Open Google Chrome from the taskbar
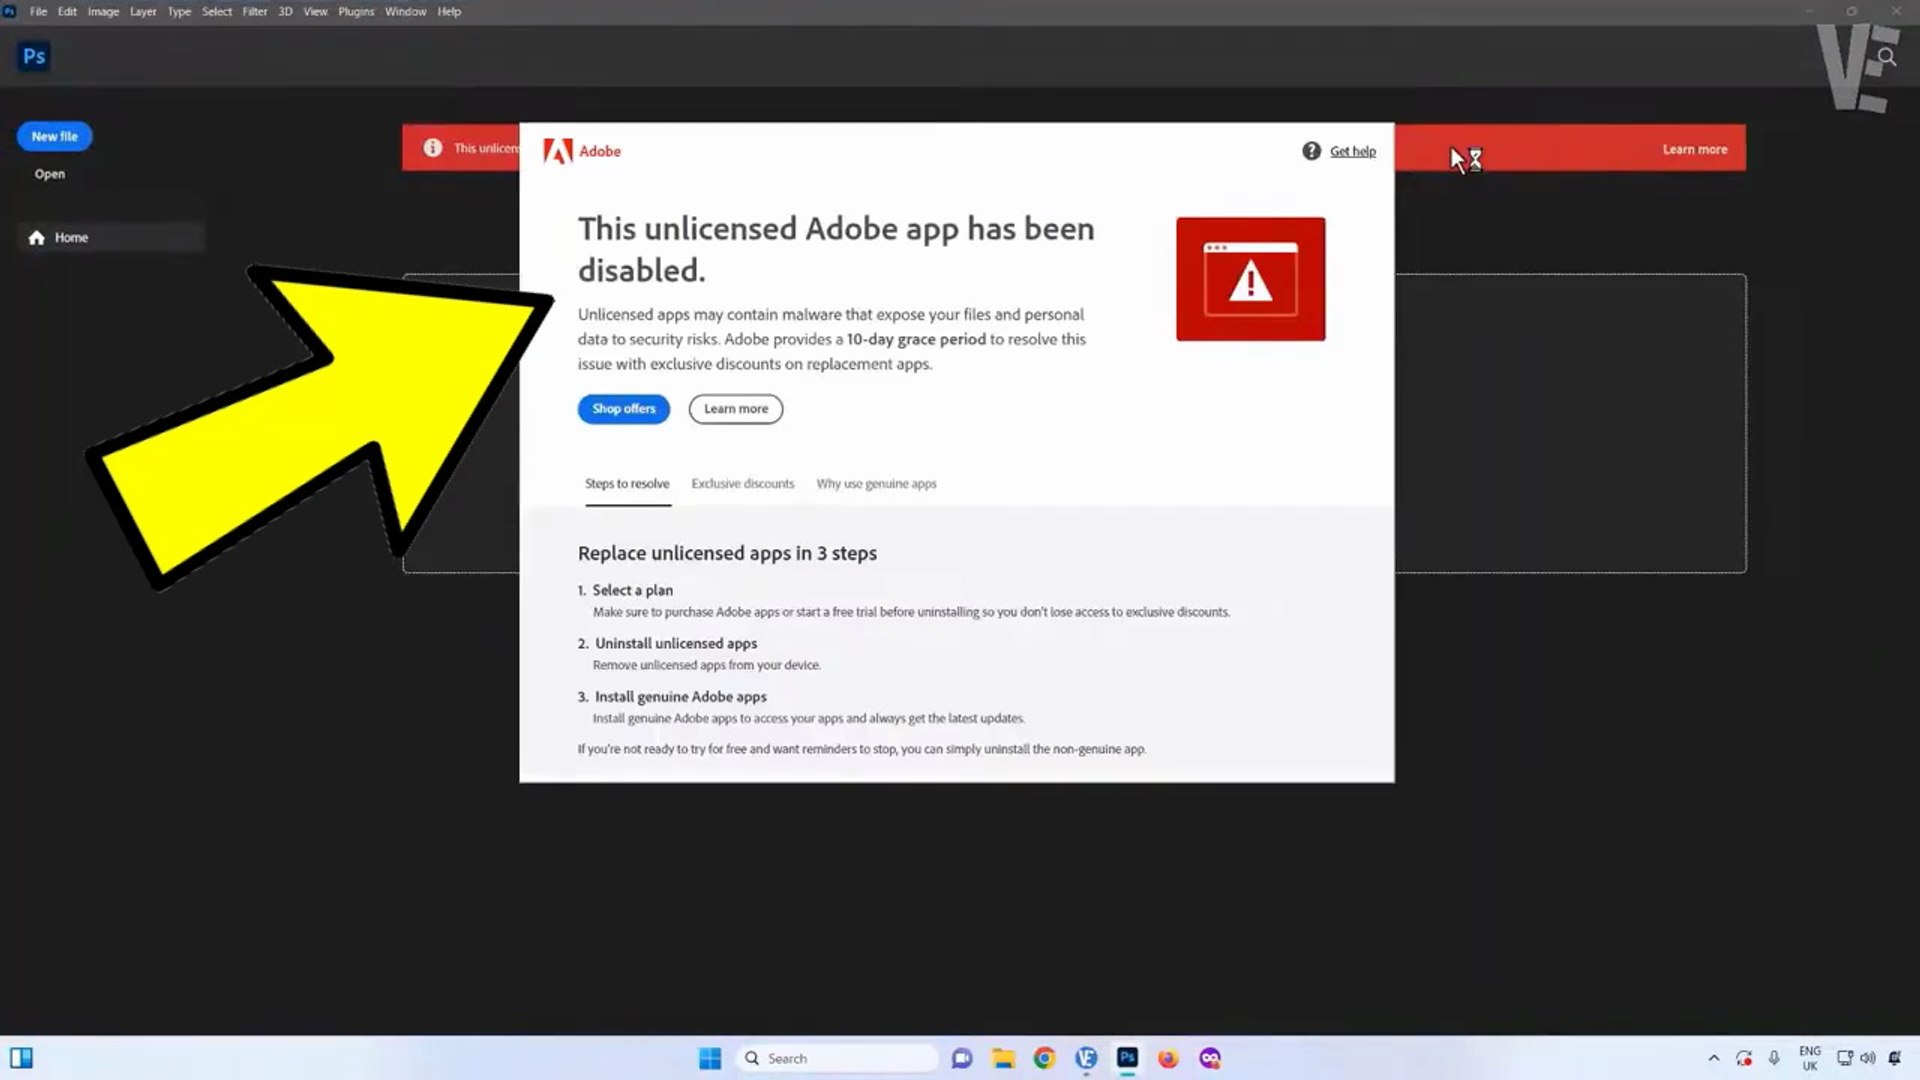This screenshot has width=1920, height=1080. [x=1044, y=1058]
